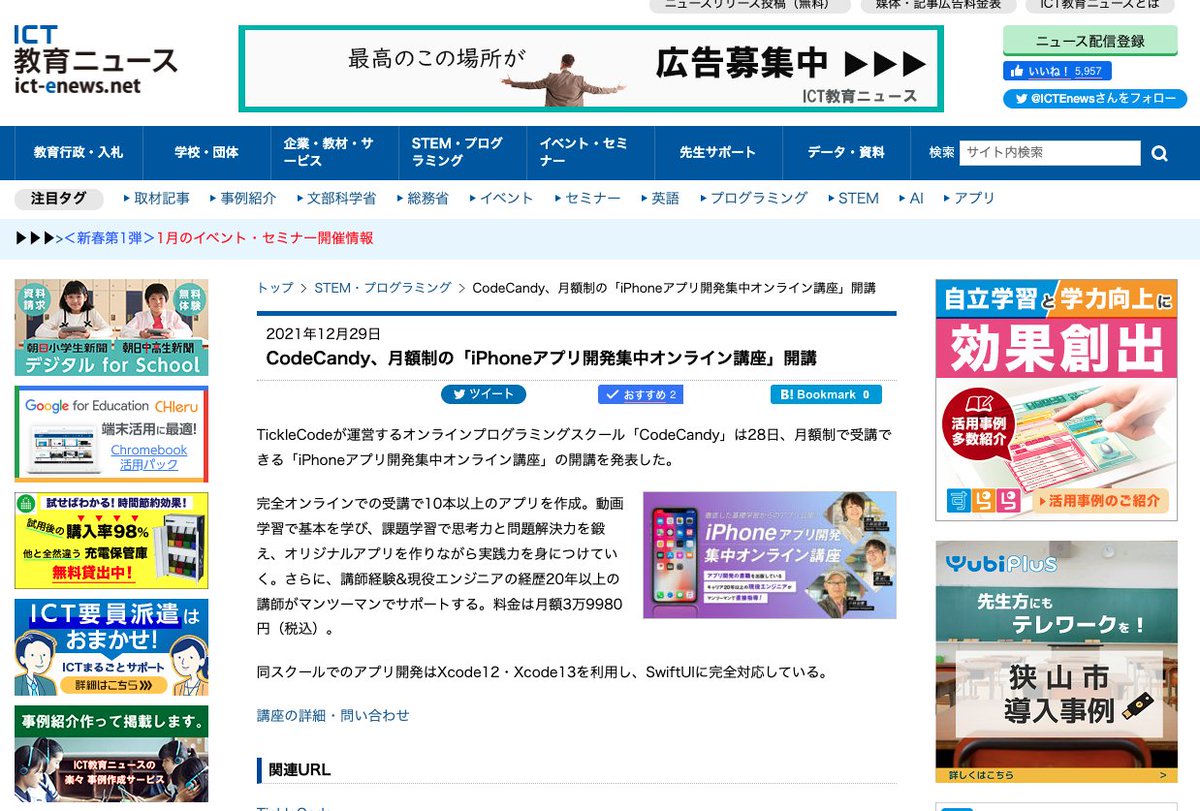Screen dimensions: 1200x811
Task: Select the プログラミング tag link
Action: [x=757, y=198]
